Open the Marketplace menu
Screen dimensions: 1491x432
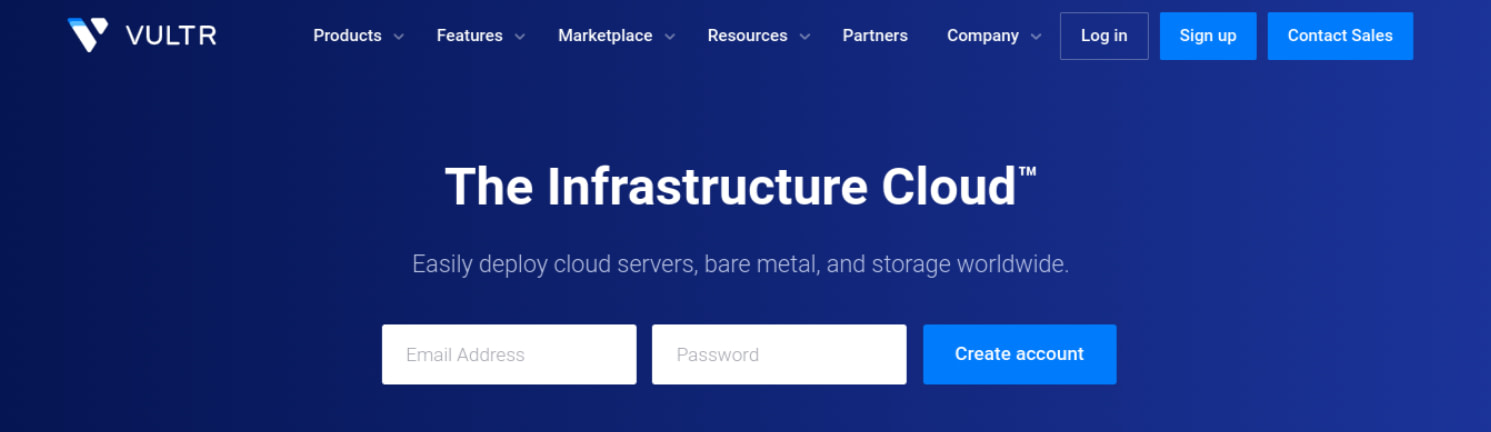click(605, 36)
